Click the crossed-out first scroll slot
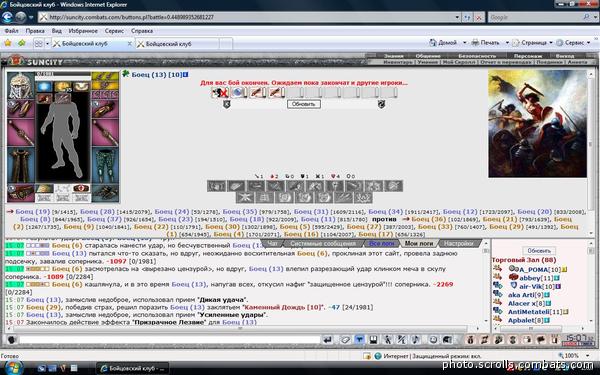Screen dimensions: 600x375 pyautogui.click(x=220, y=92)
